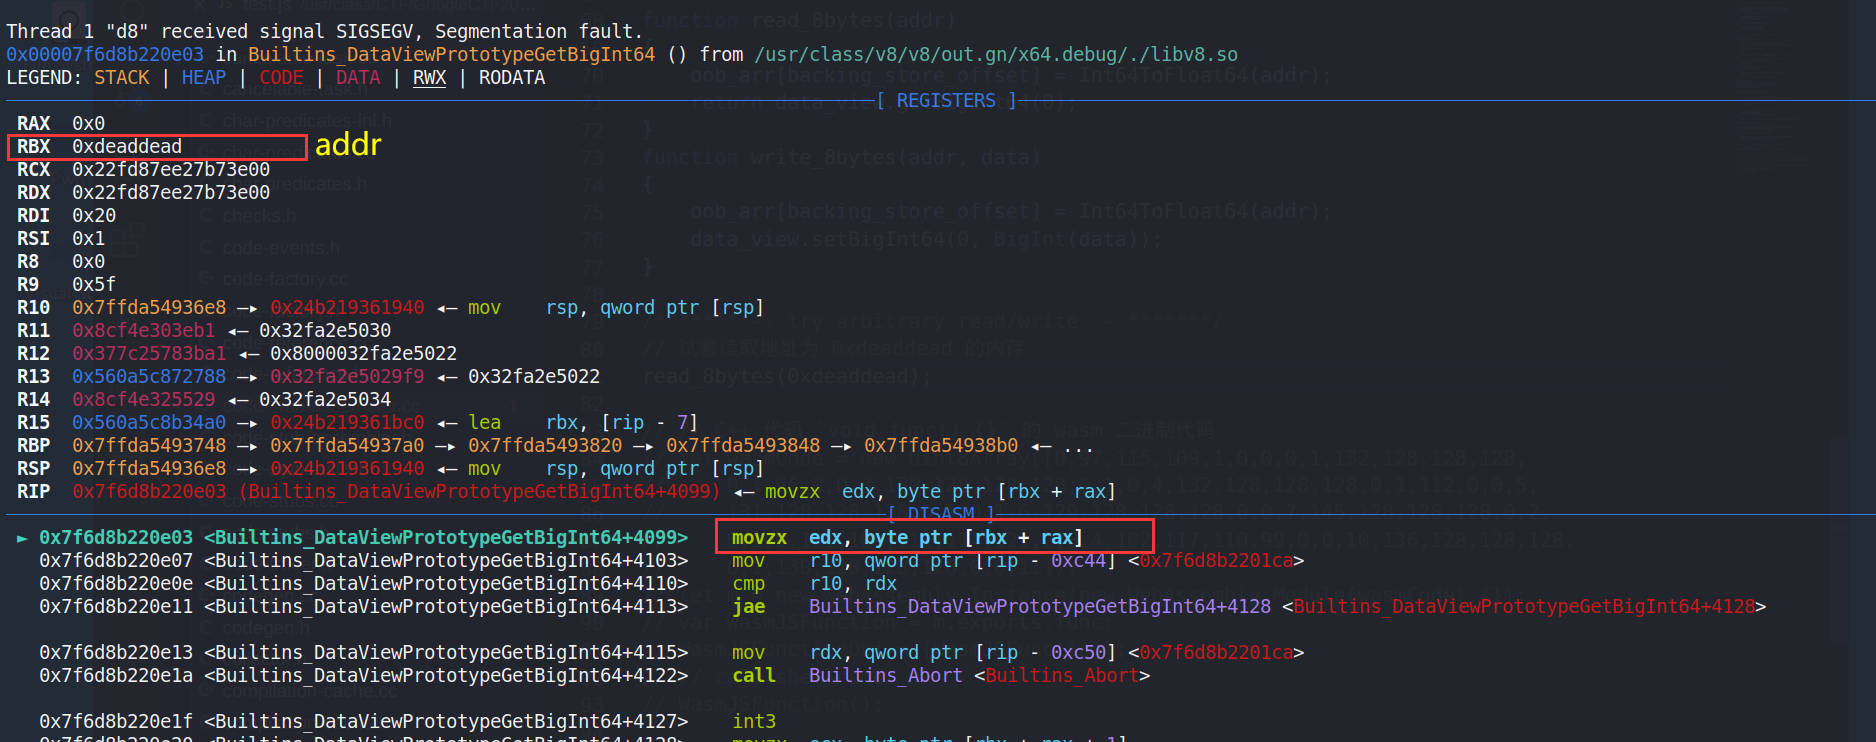Select the STACK label in the legend
Viewport: 1876px width, 742px height.
(x=121, y=78)
